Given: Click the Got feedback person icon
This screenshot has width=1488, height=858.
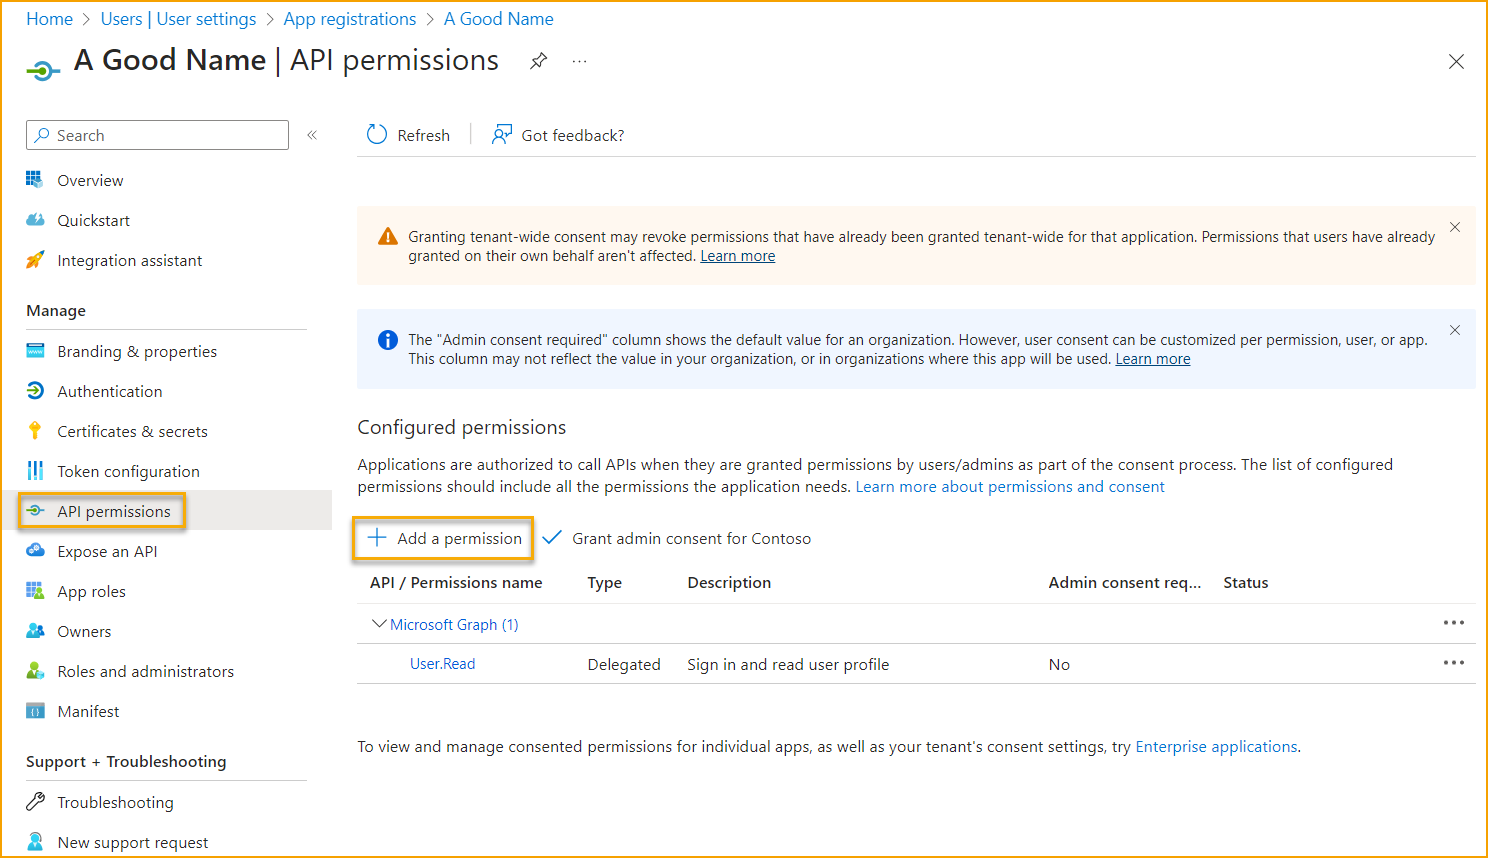Looking at the screenshot, I should [502, 135].
